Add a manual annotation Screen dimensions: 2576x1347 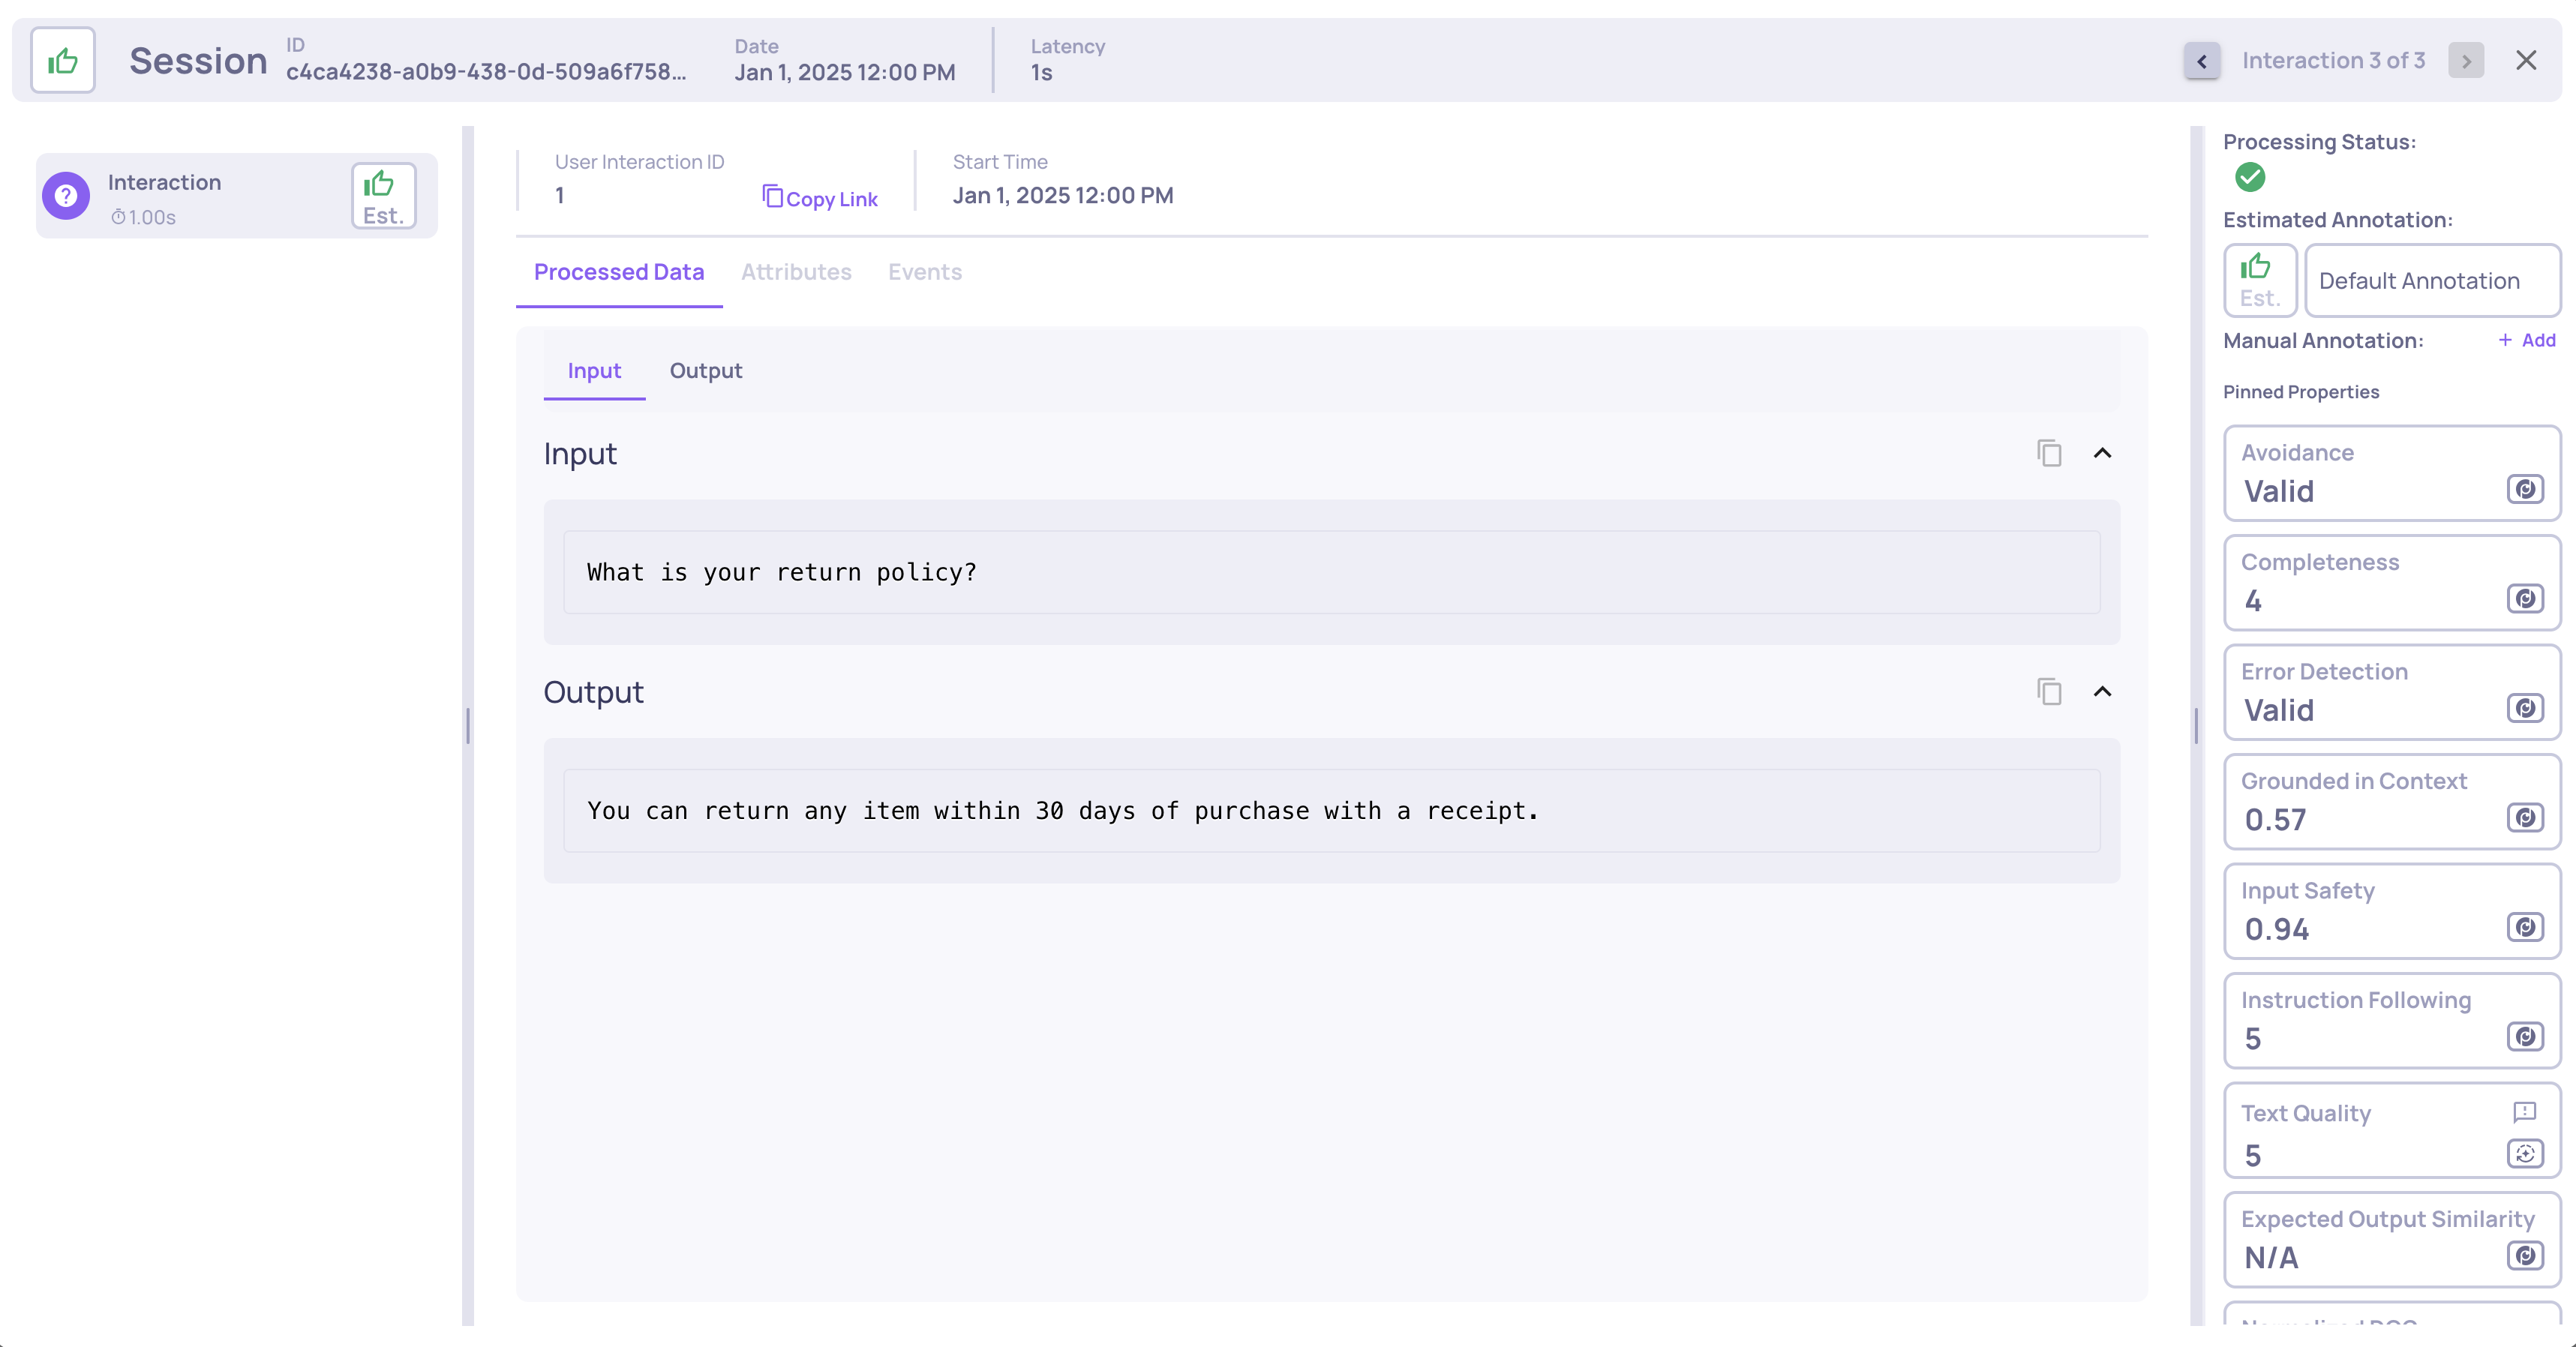coord(2527,341)
